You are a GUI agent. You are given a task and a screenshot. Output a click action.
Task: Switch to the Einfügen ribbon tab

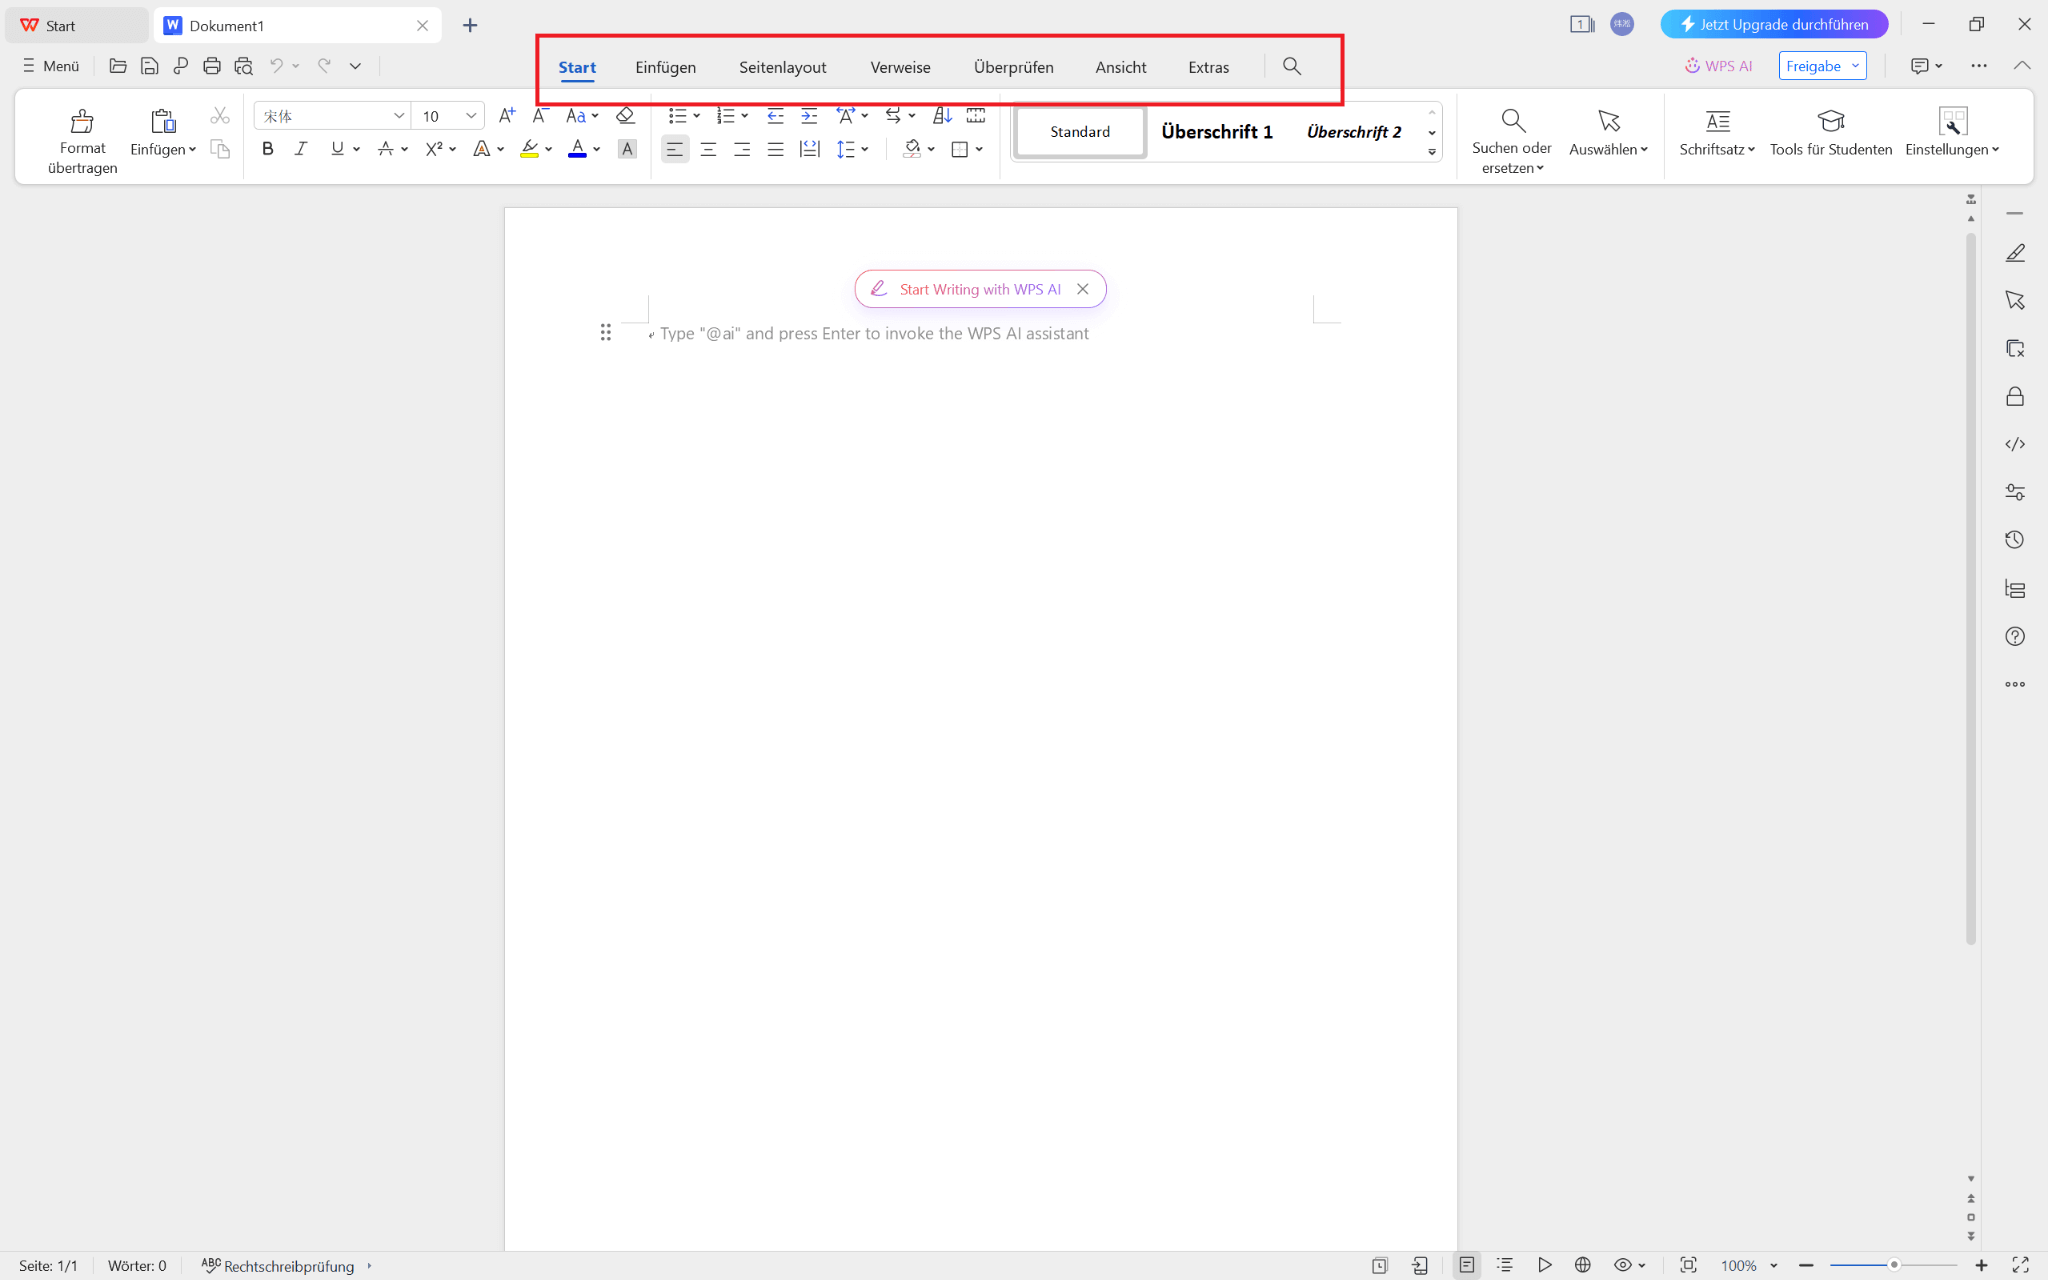click(x=665, y=67)
